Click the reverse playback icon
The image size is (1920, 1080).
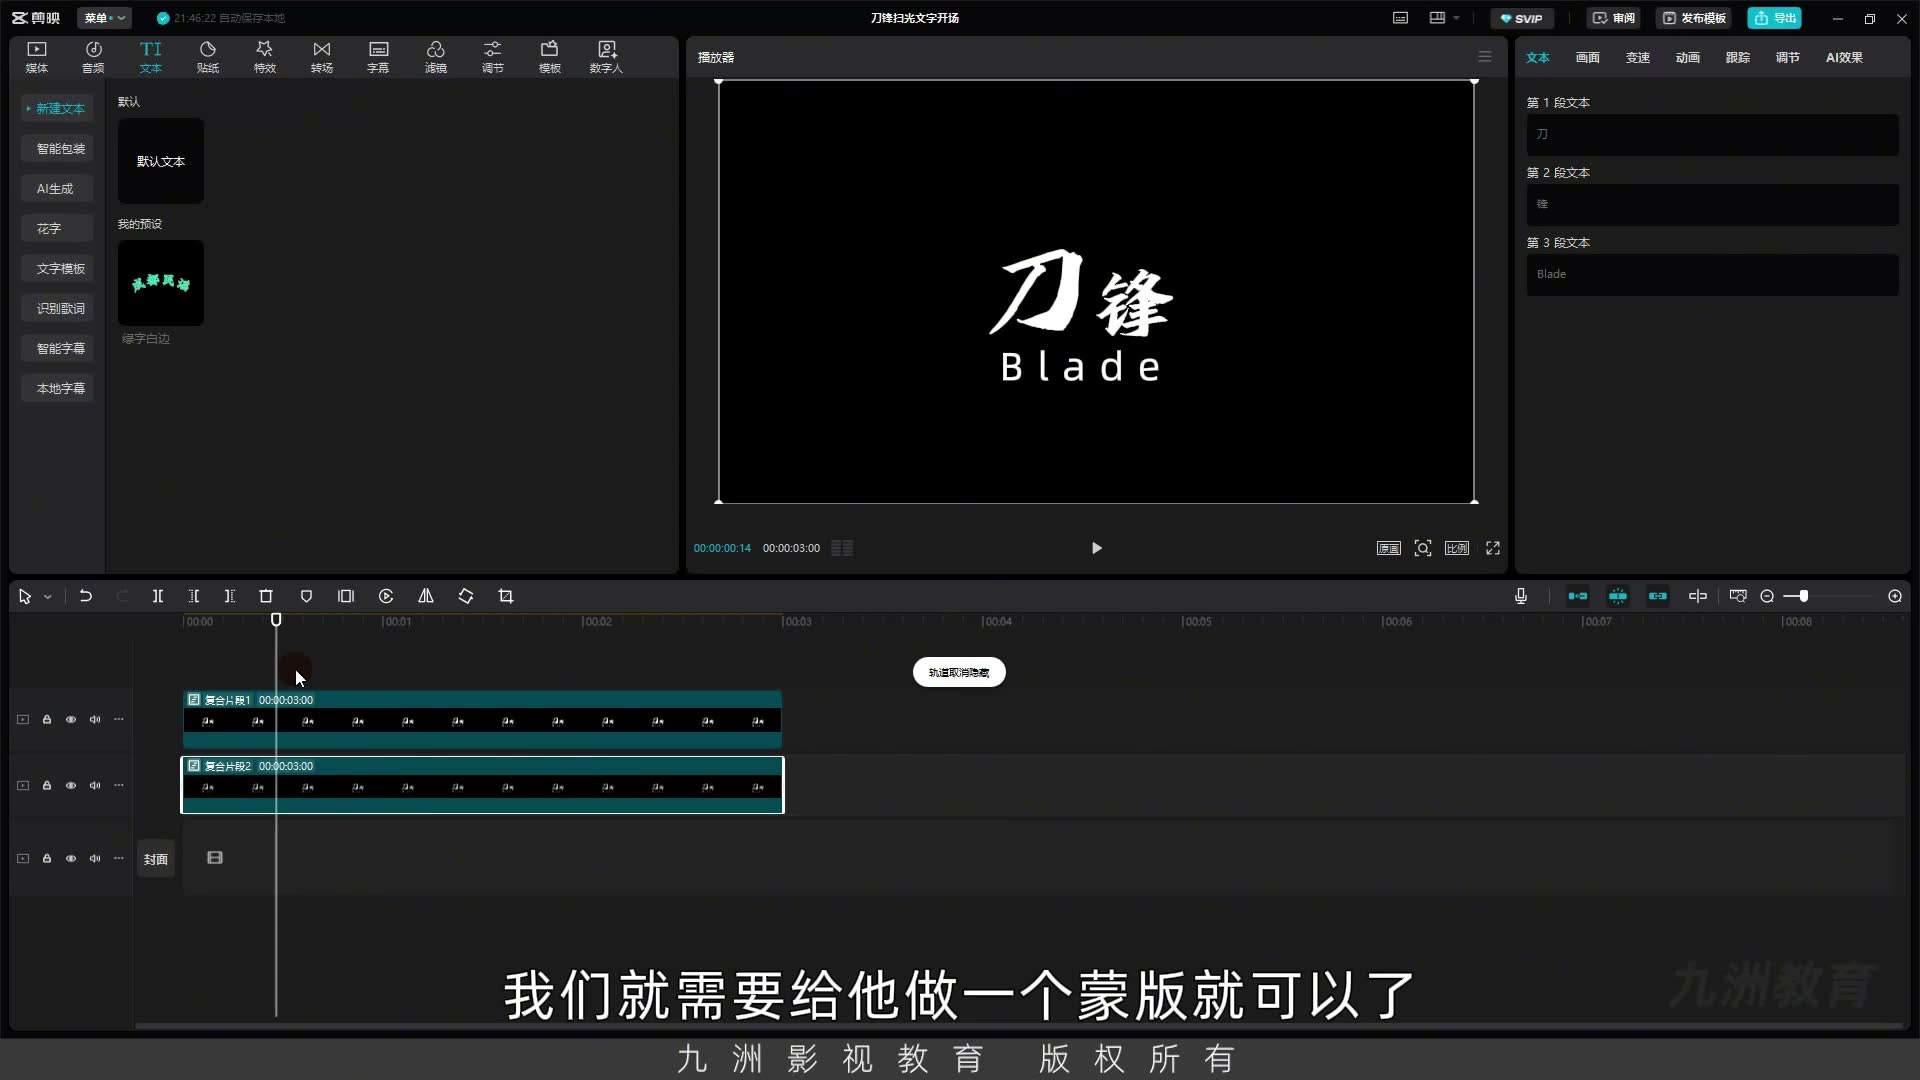[x=386, y=596]
